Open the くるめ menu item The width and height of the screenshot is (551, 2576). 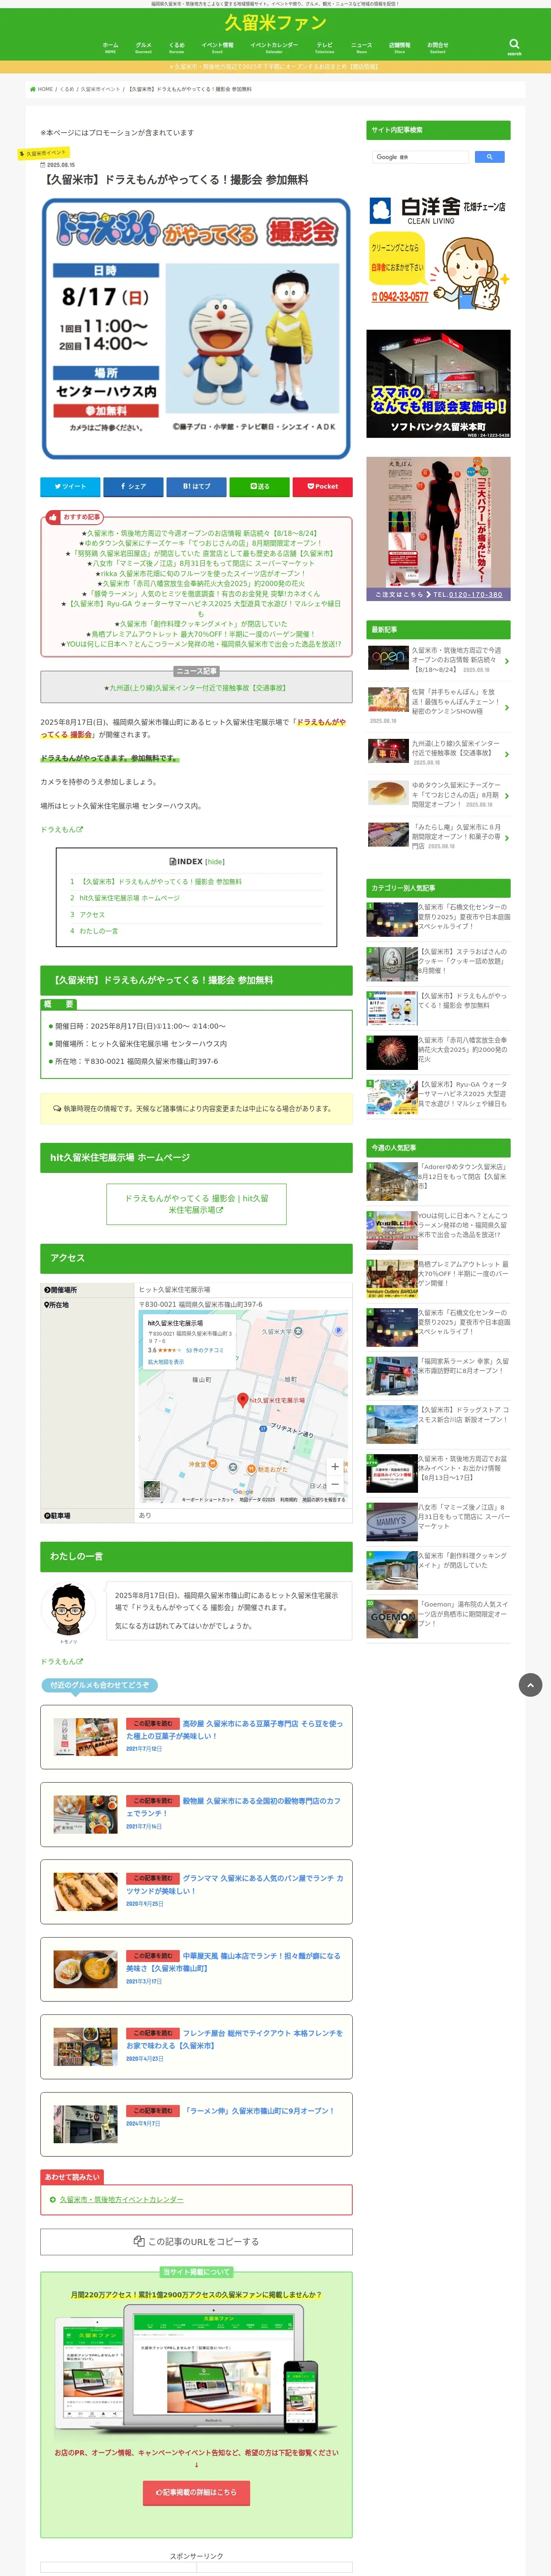(177, 47)
